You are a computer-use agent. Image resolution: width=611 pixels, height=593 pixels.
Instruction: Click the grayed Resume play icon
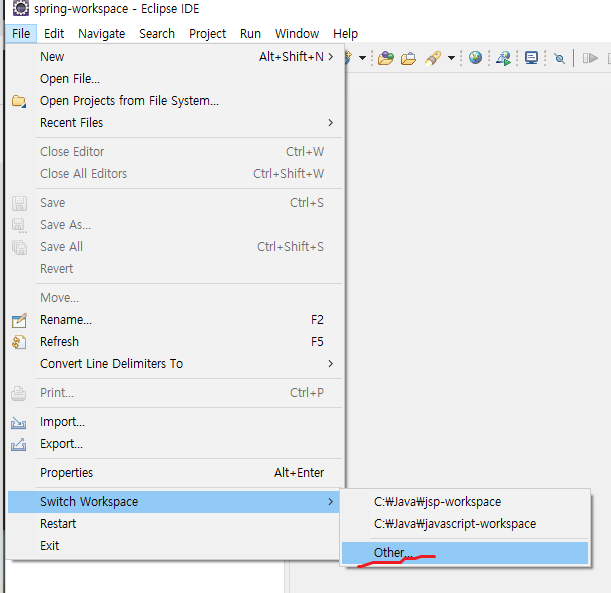tap(590, 58)
